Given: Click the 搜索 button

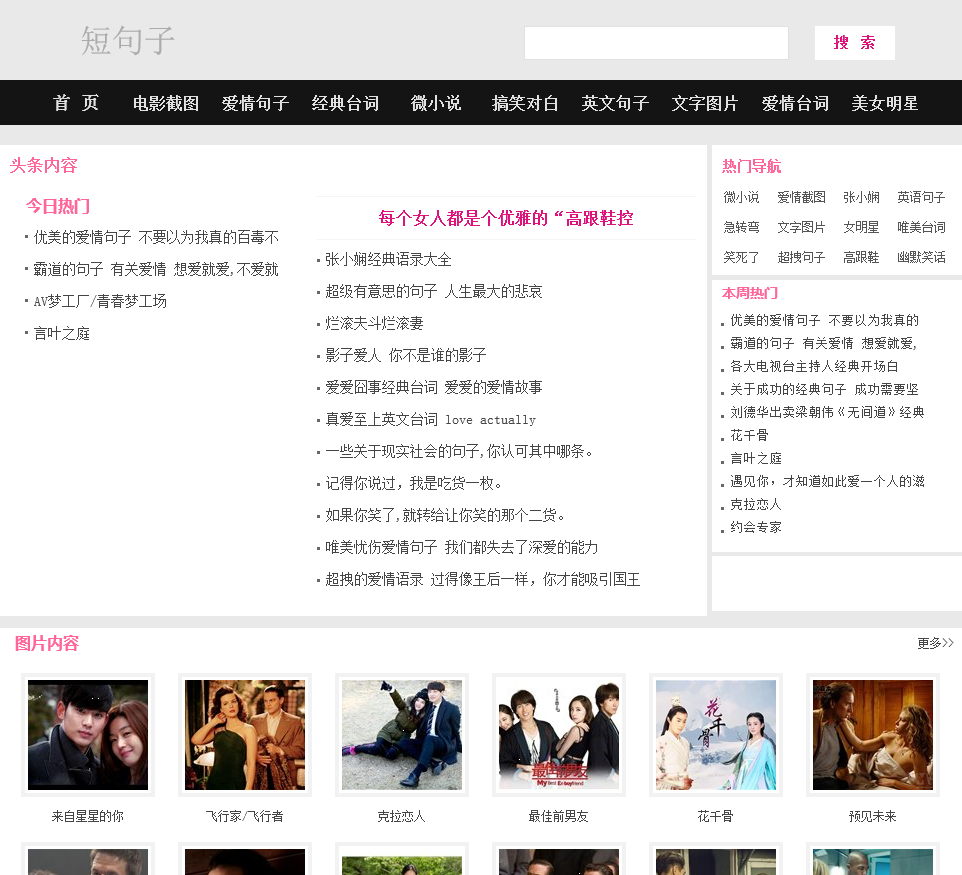Looking at the screenshot, I should pos(854,43).
